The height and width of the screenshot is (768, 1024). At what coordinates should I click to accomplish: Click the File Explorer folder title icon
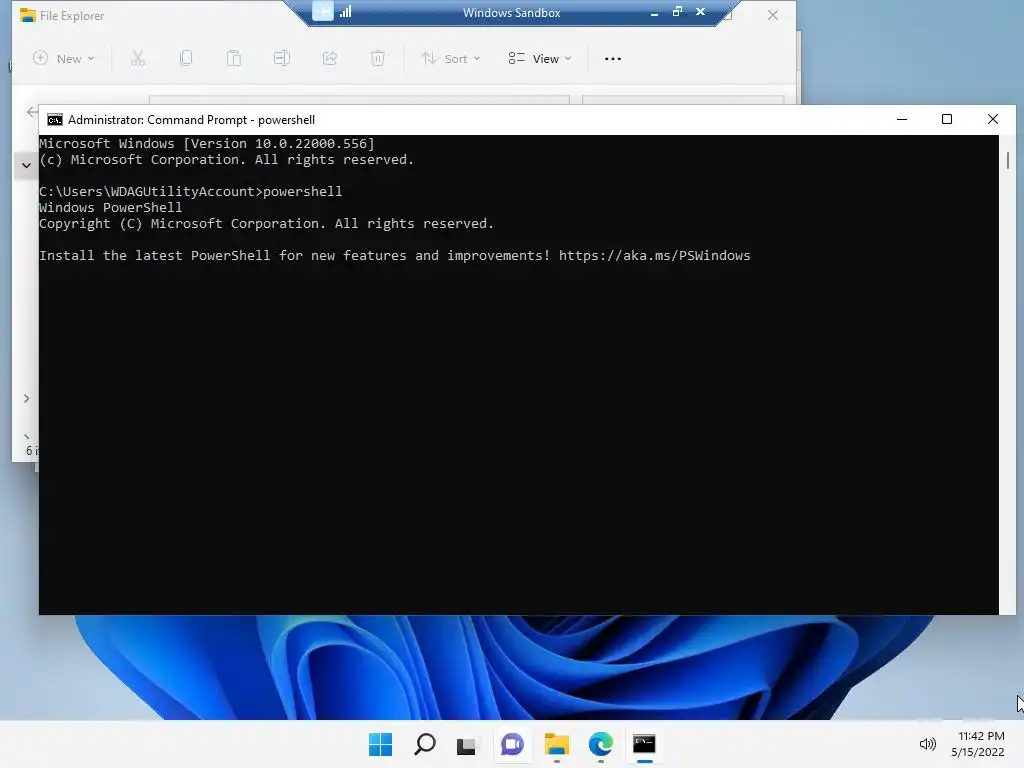(27, 15)
